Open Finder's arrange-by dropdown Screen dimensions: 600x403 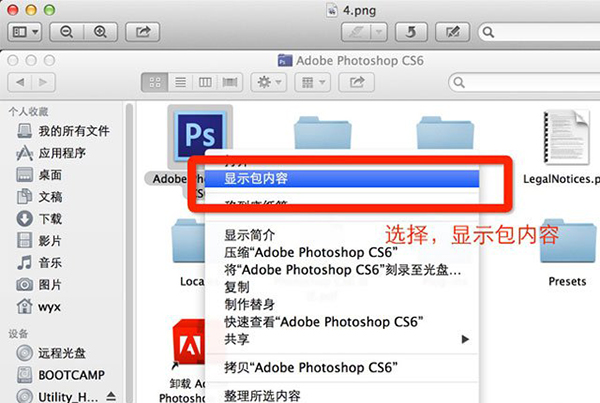[313, 82]
